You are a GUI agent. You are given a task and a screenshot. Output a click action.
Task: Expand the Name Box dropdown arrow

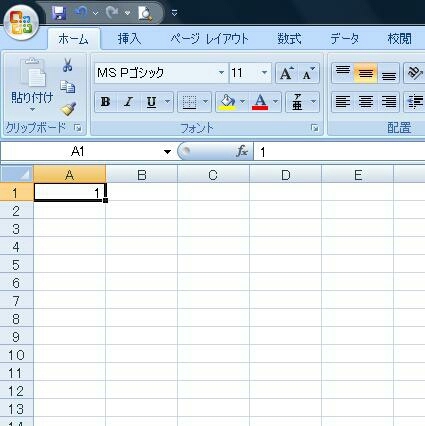pyautogui.click(x=167, y=152)
